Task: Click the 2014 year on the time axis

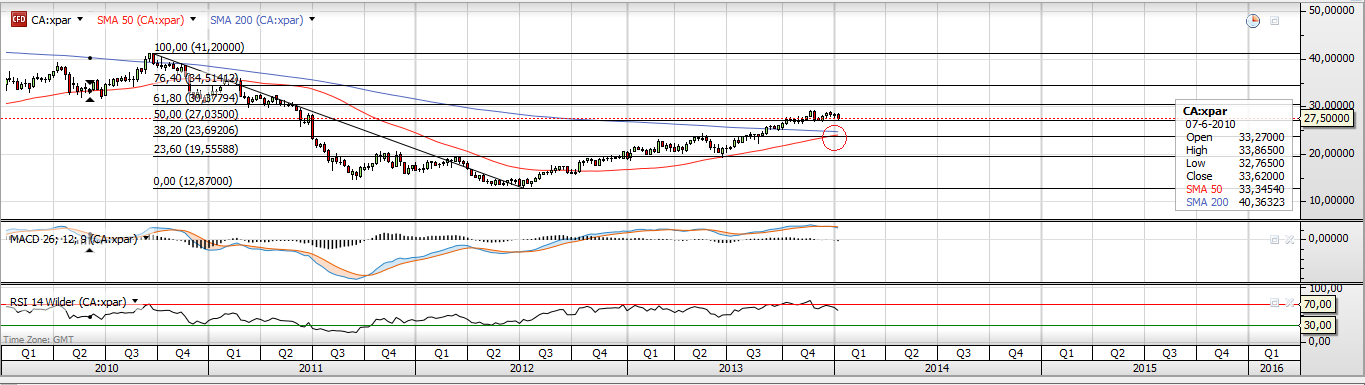Action: [x=937, y=368]
